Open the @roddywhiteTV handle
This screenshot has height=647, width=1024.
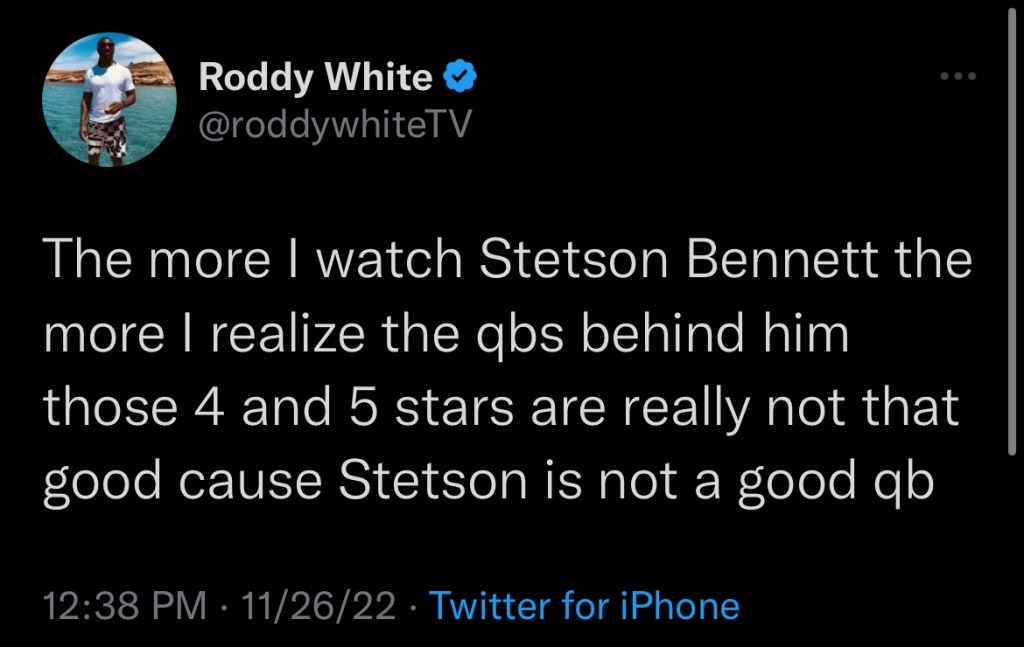tap(333, 124)
